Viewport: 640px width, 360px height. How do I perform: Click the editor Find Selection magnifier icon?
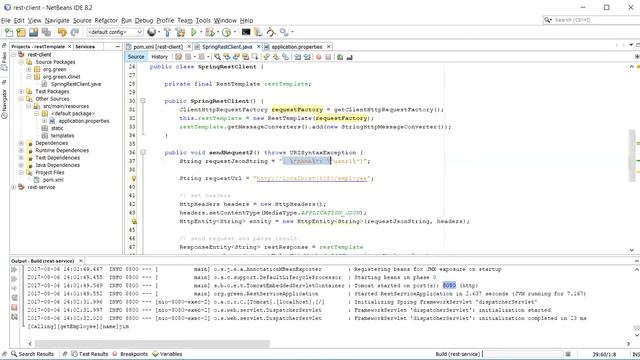pos(218,57)
